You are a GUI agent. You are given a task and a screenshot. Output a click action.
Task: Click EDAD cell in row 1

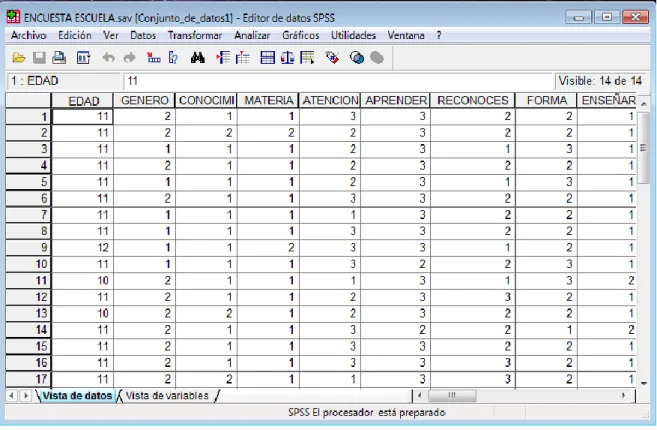83,117
